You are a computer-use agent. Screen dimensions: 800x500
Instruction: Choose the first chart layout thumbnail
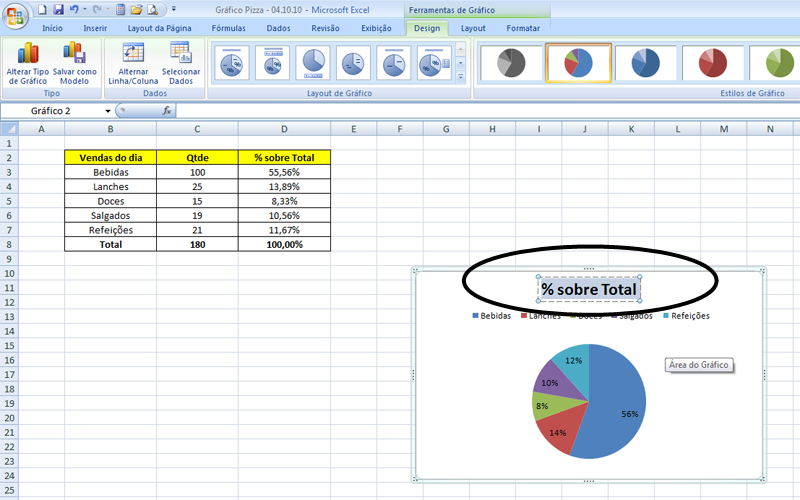231,62
